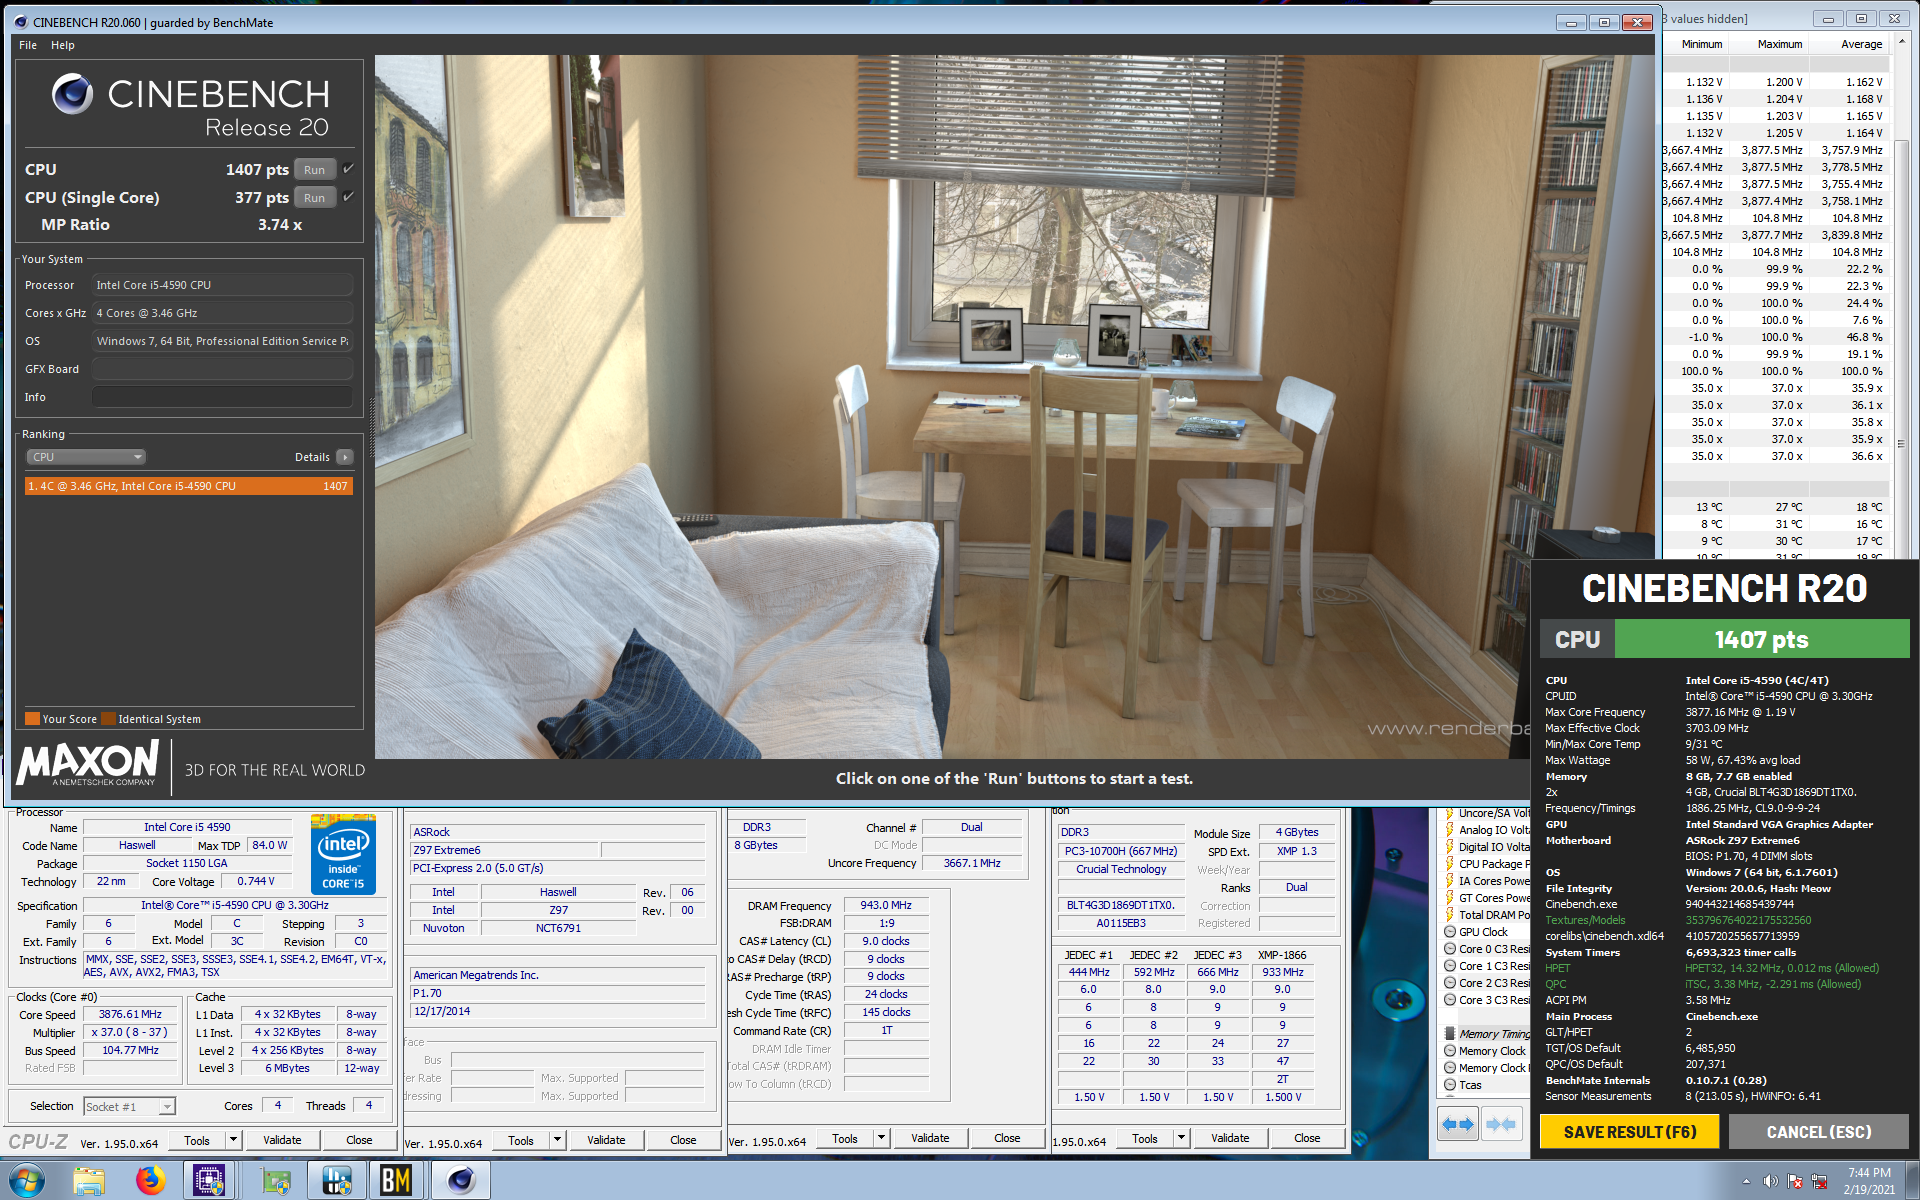Cancel the BenchMate result dialog
Screen dimensions: 1920x1200
(x=1819, y=1132)
